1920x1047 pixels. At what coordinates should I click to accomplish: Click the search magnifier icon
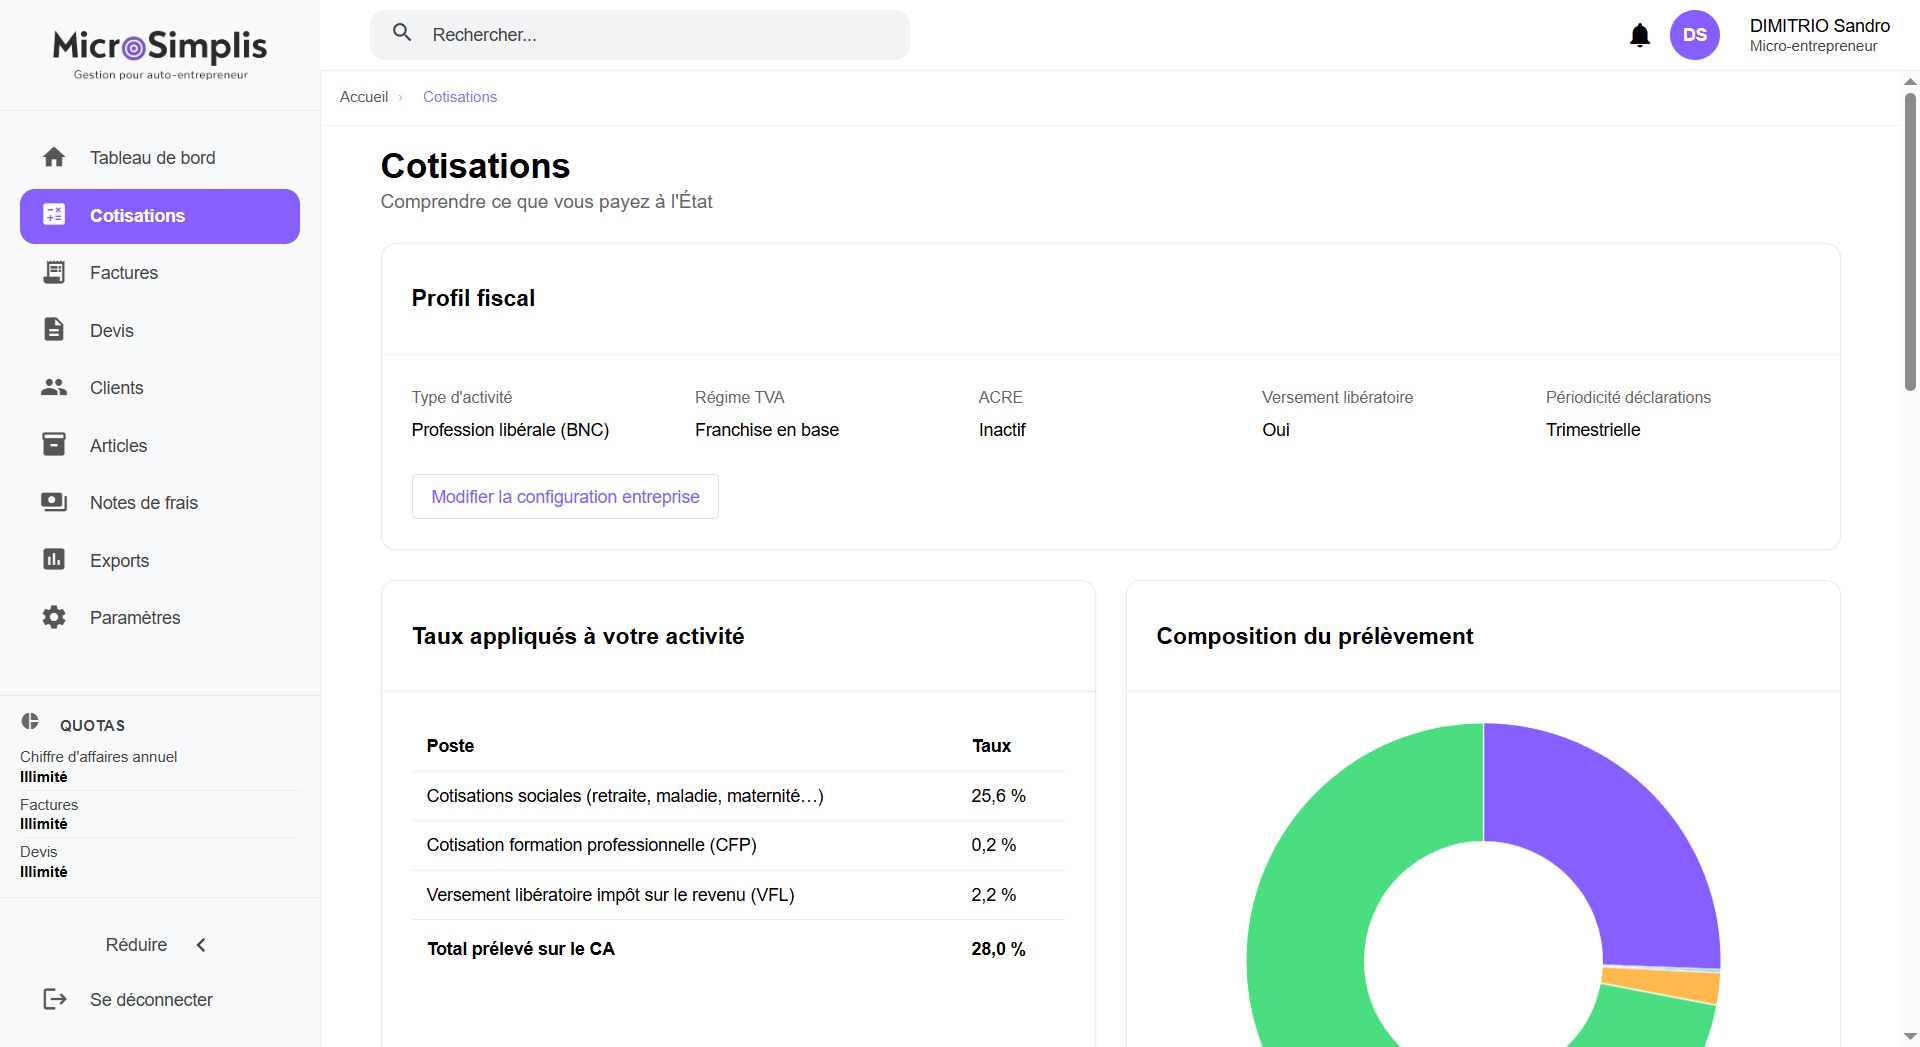click(x=402, y=33)
